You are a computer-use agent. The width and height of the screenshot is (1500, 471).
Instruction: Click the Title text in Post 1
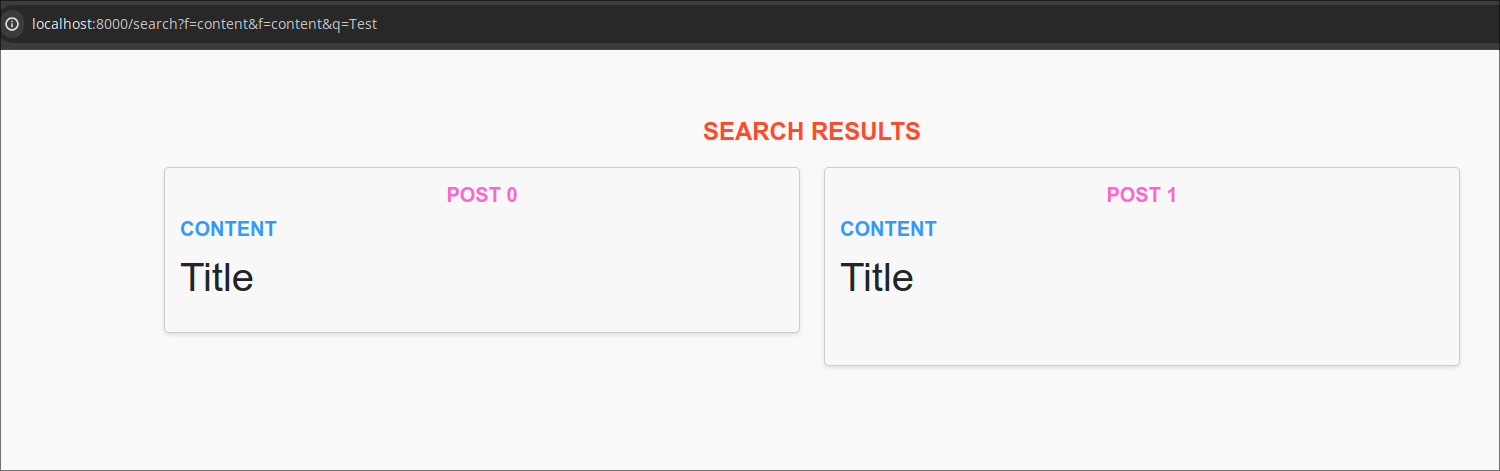click(x=877, y=277)
